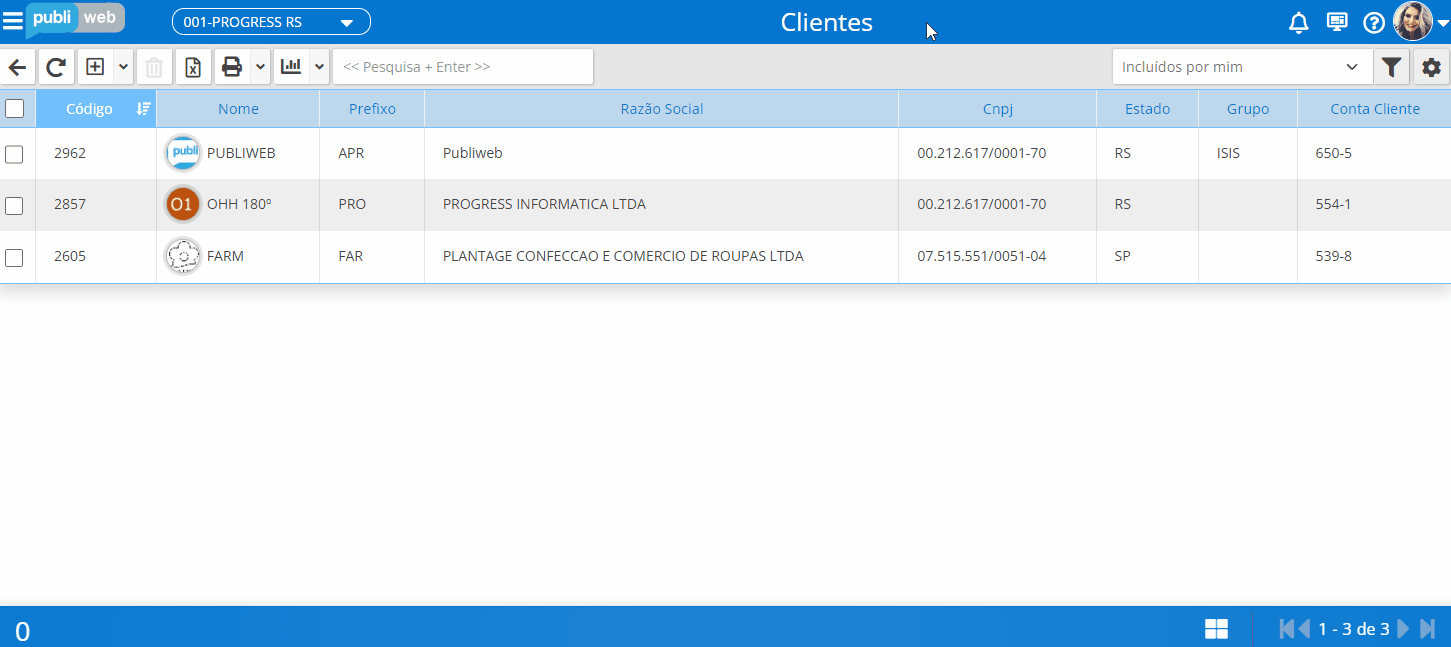This screenshot has width=1451, height=647.
Task: Open the chart report icon
Action: (x=291, y=67)
